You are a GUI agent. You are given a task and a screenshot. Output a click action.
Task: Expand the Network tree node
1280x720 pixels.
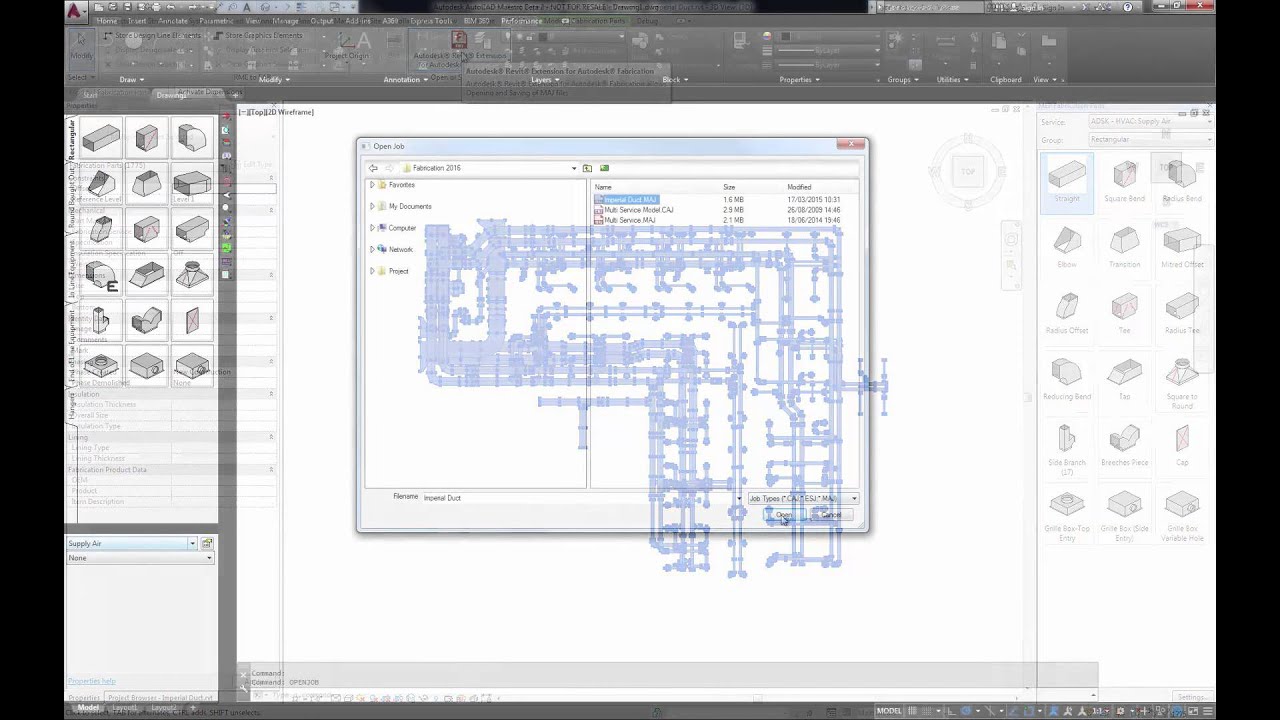tap(372, 249)
